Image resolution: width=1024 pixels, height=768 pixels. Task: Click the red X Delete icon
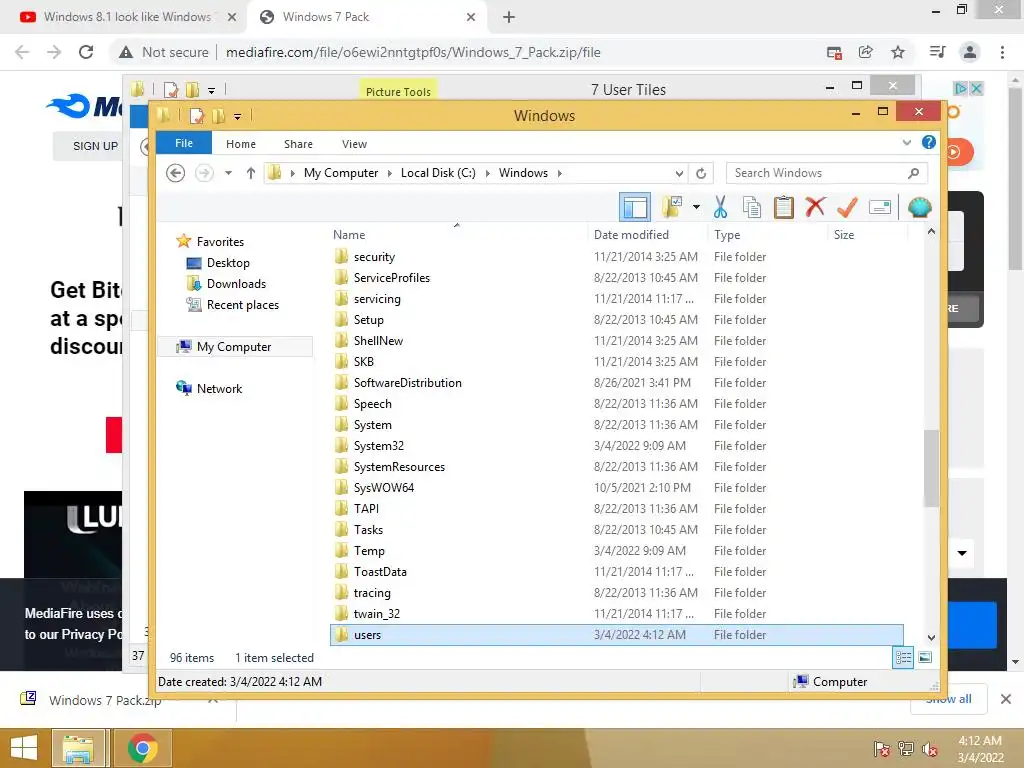point(815,207)
